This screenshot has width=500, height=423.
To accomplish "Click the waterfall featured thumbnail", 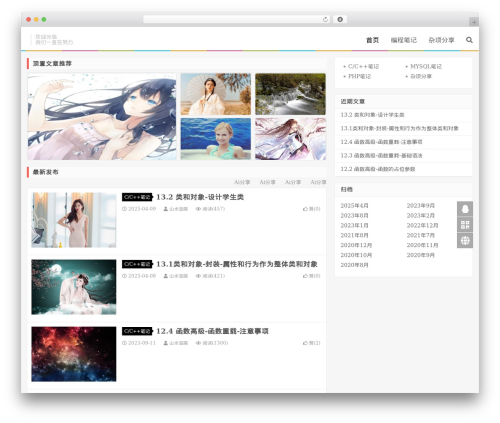I will pos(290,94).
